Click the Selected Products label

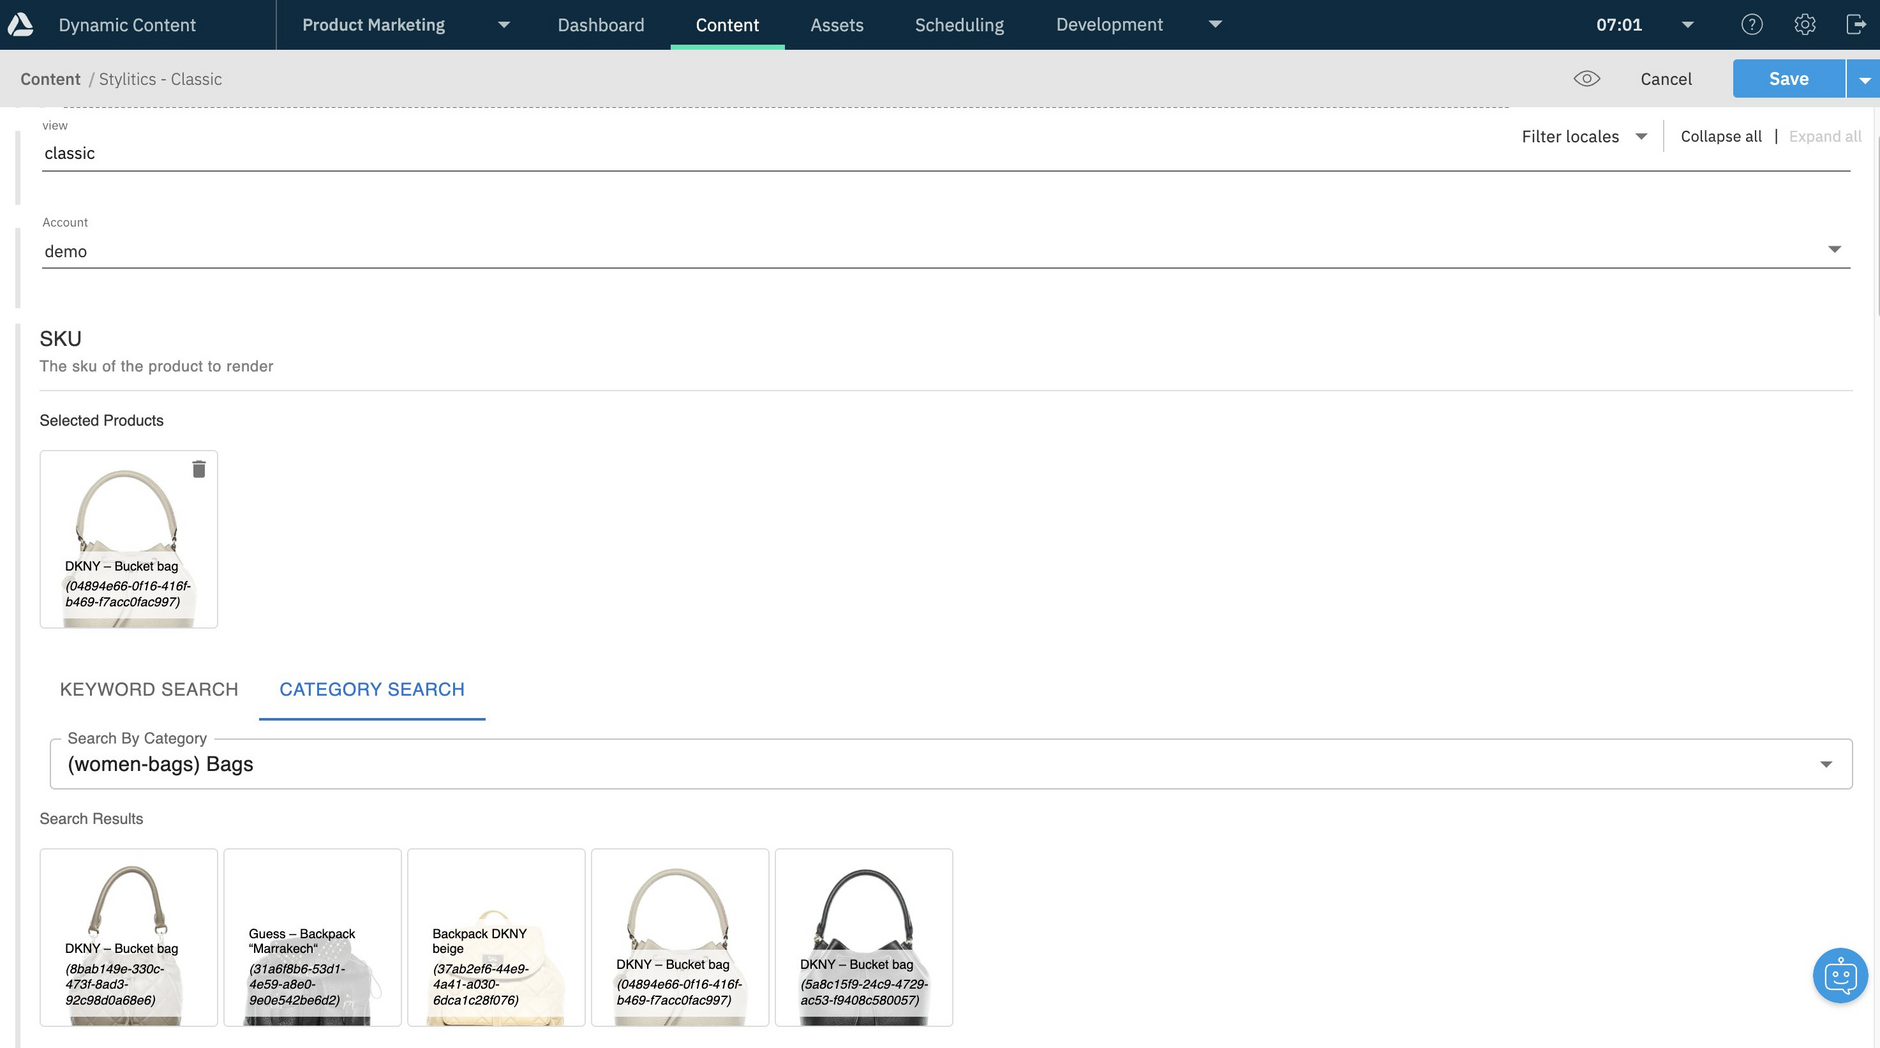click(x=102, y=420)
